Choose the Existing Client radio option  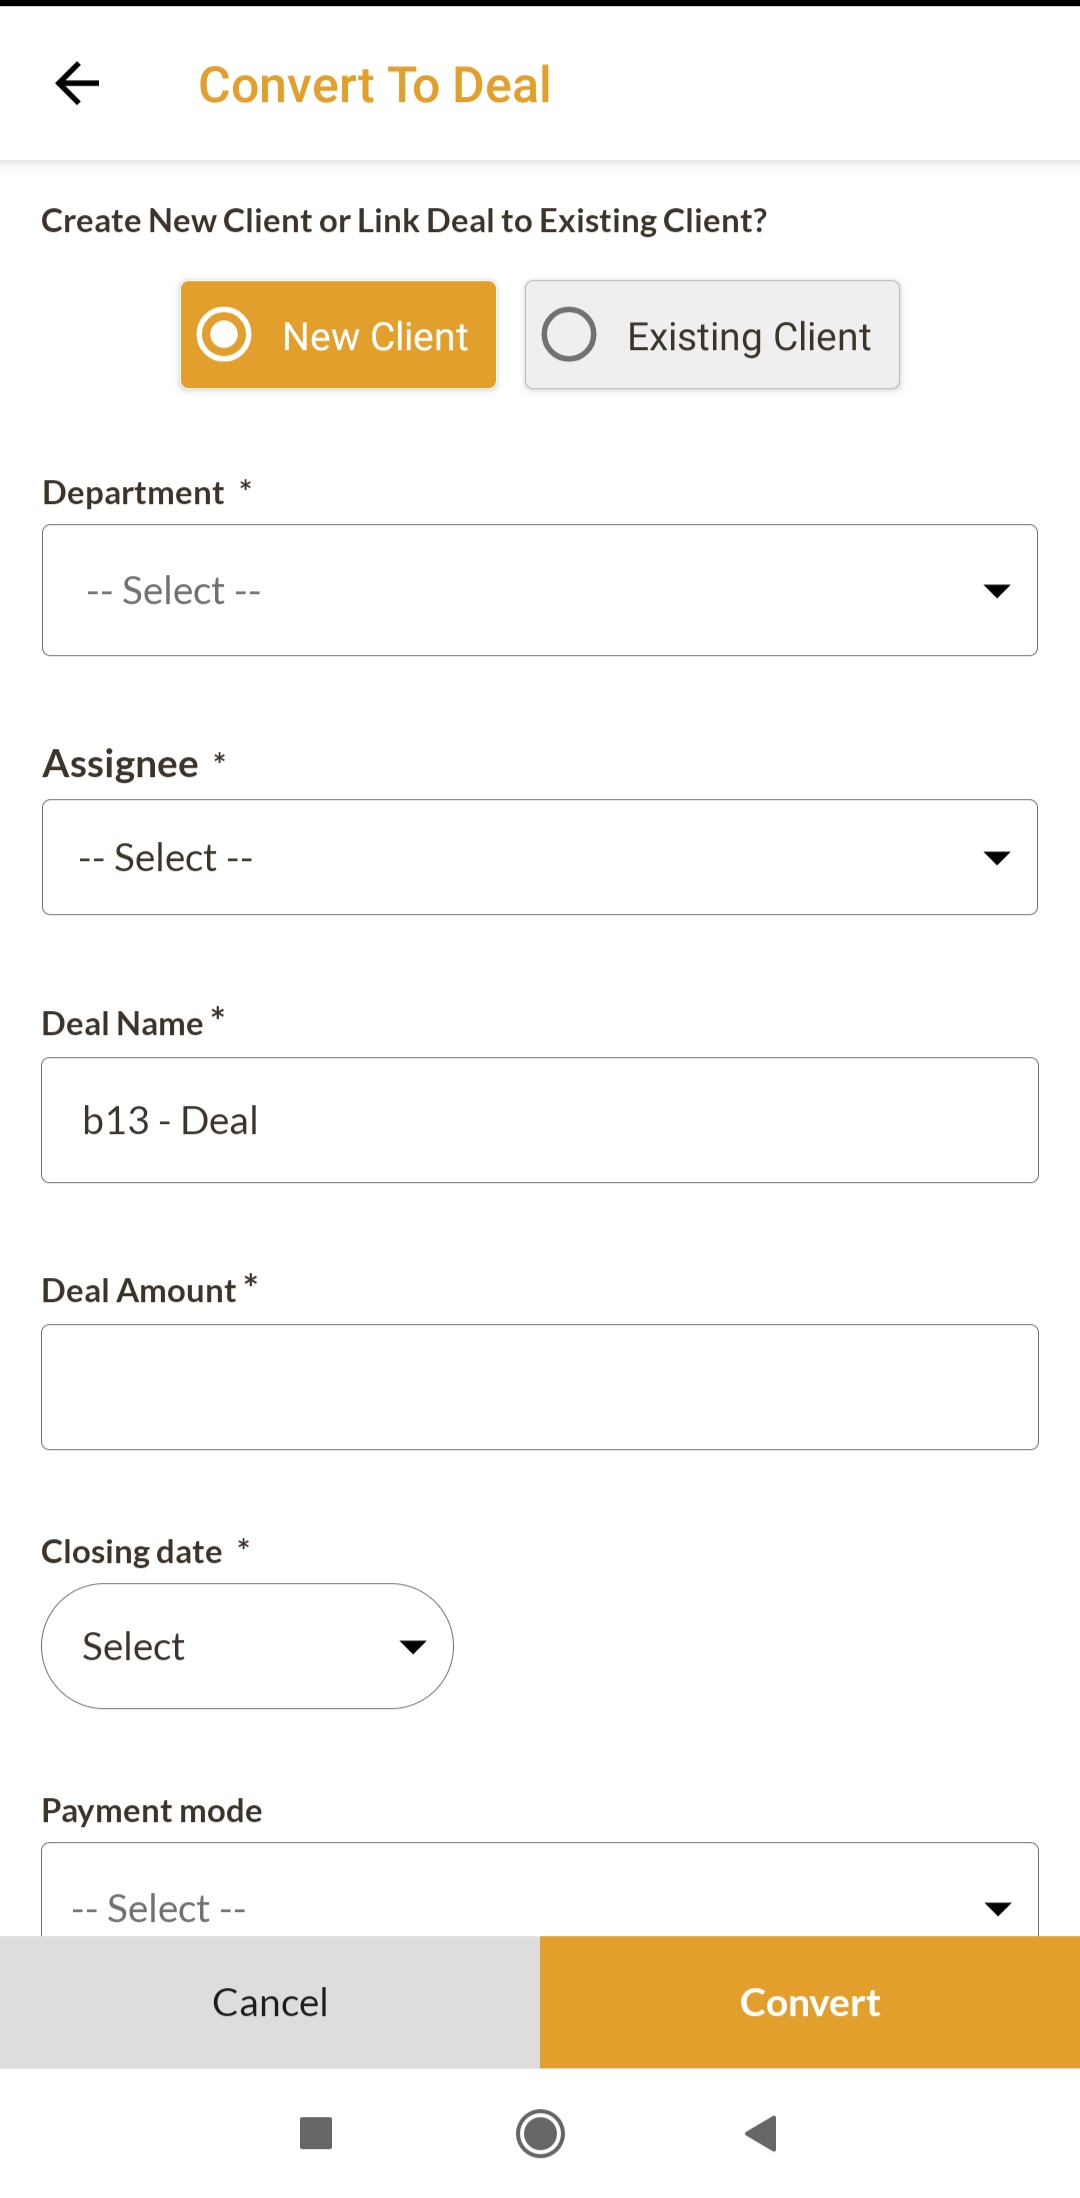click(712, 335)
